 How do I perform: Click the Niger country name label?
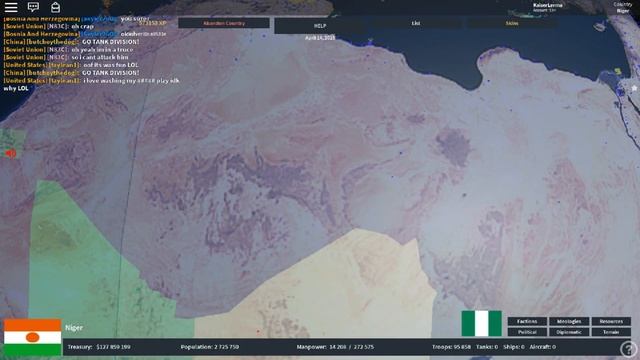coord(74,328)
